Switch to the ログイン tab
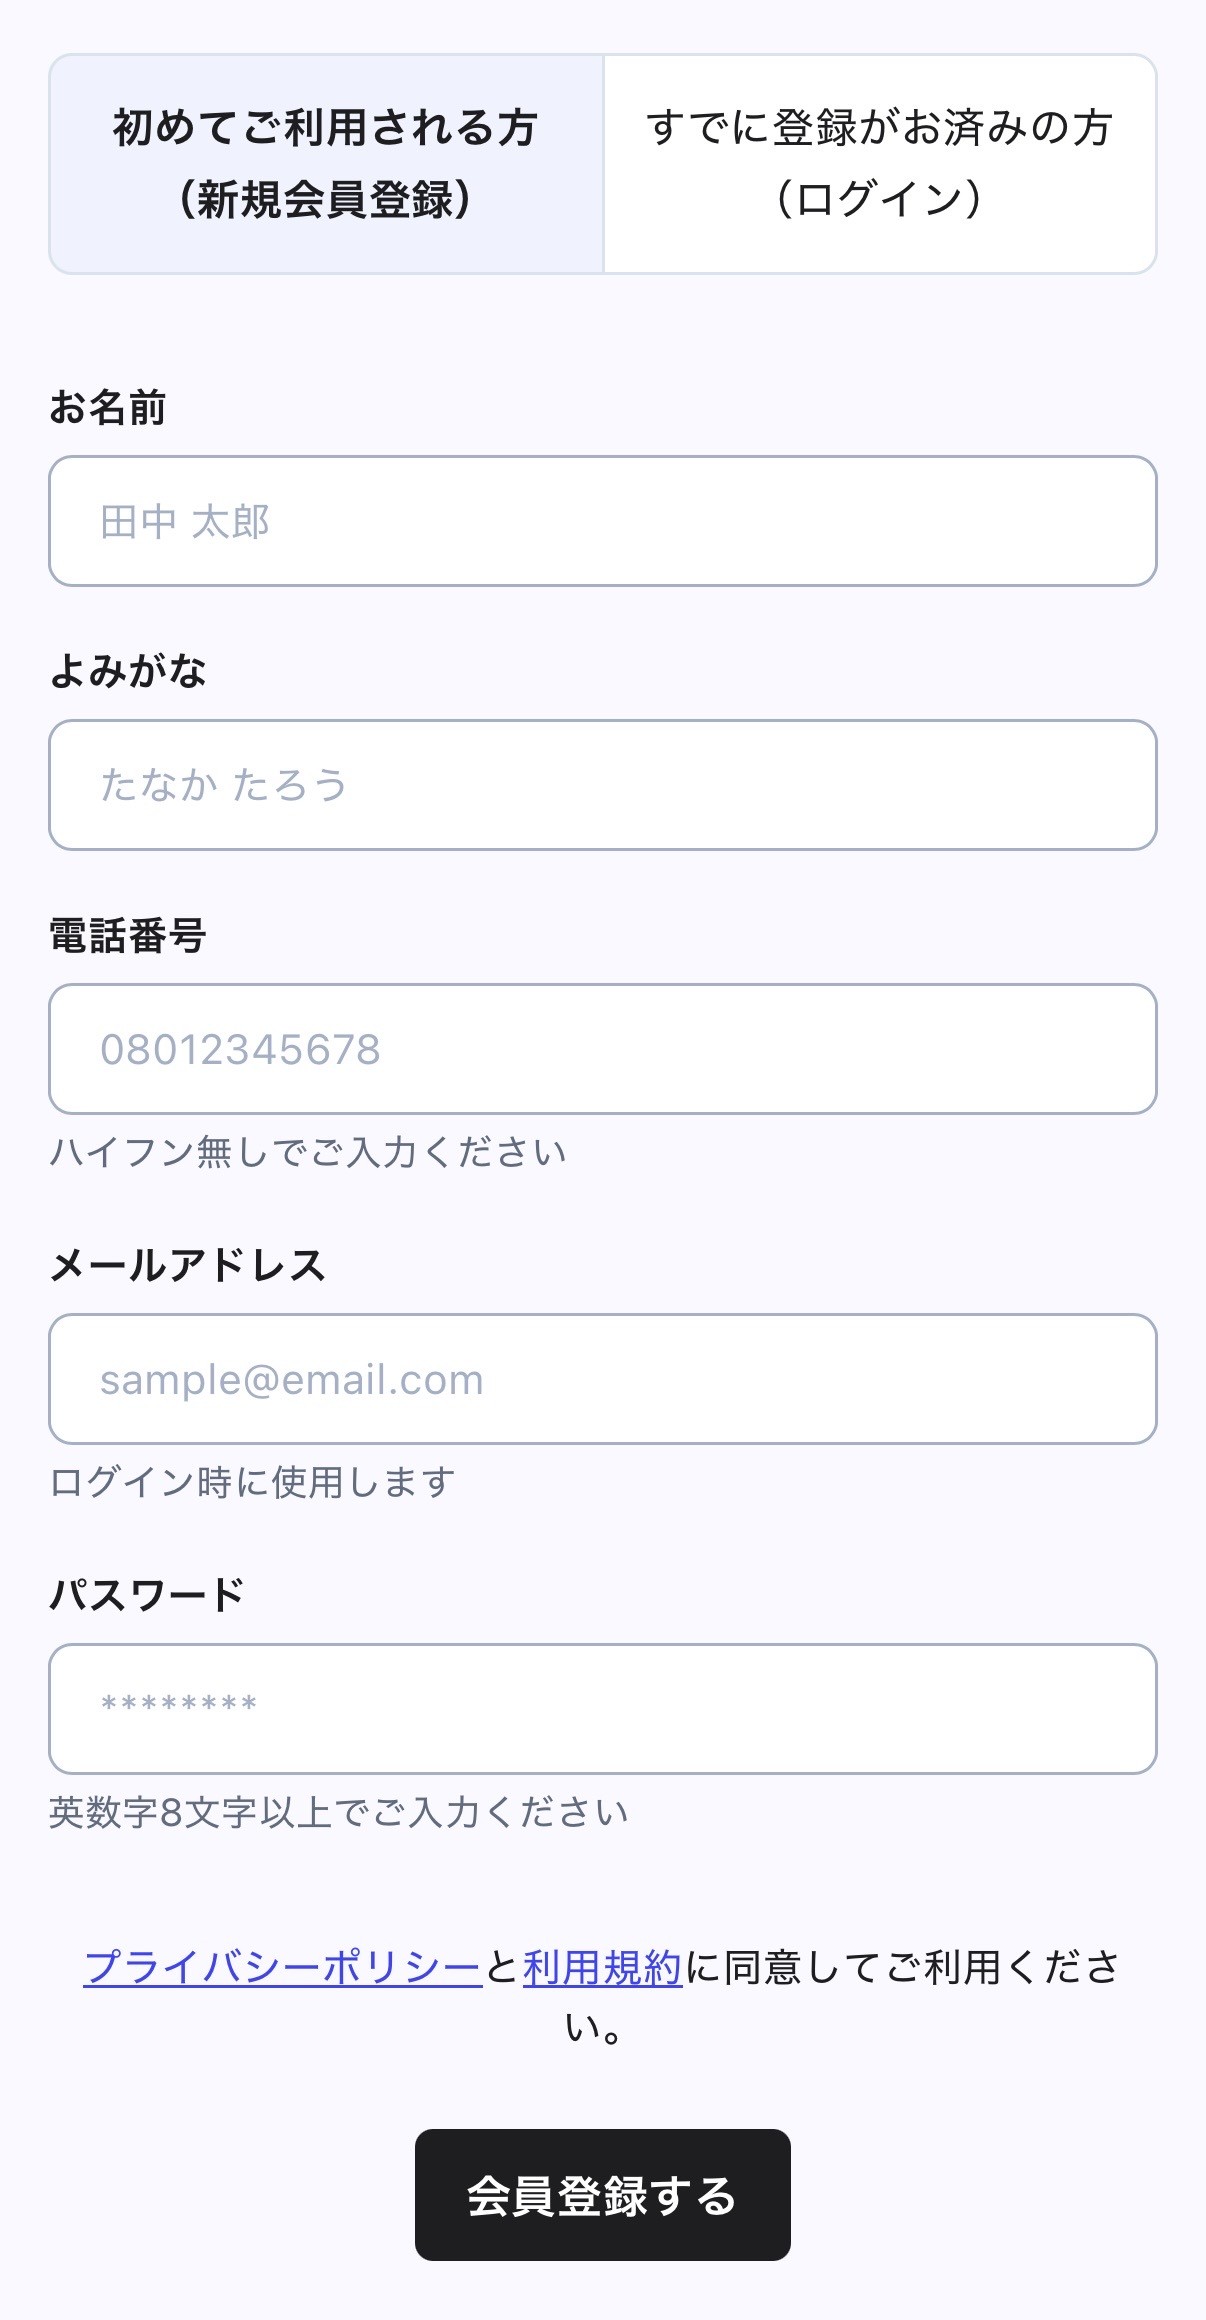This screenshot has height=2320, width=1206. pos(880,164)
